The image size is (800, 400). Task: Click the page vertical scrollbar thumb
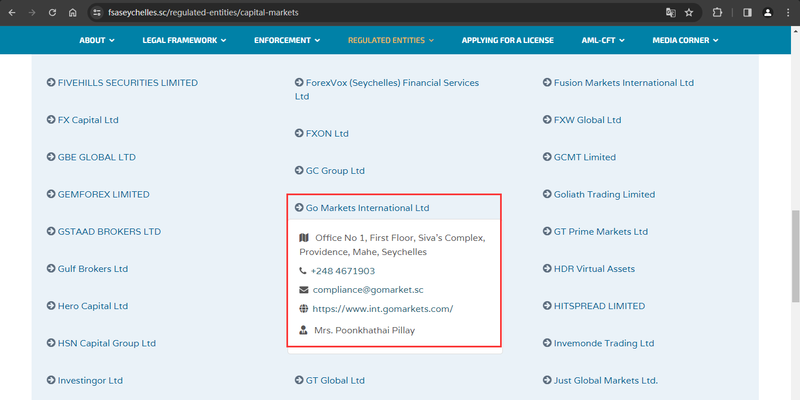795,256
